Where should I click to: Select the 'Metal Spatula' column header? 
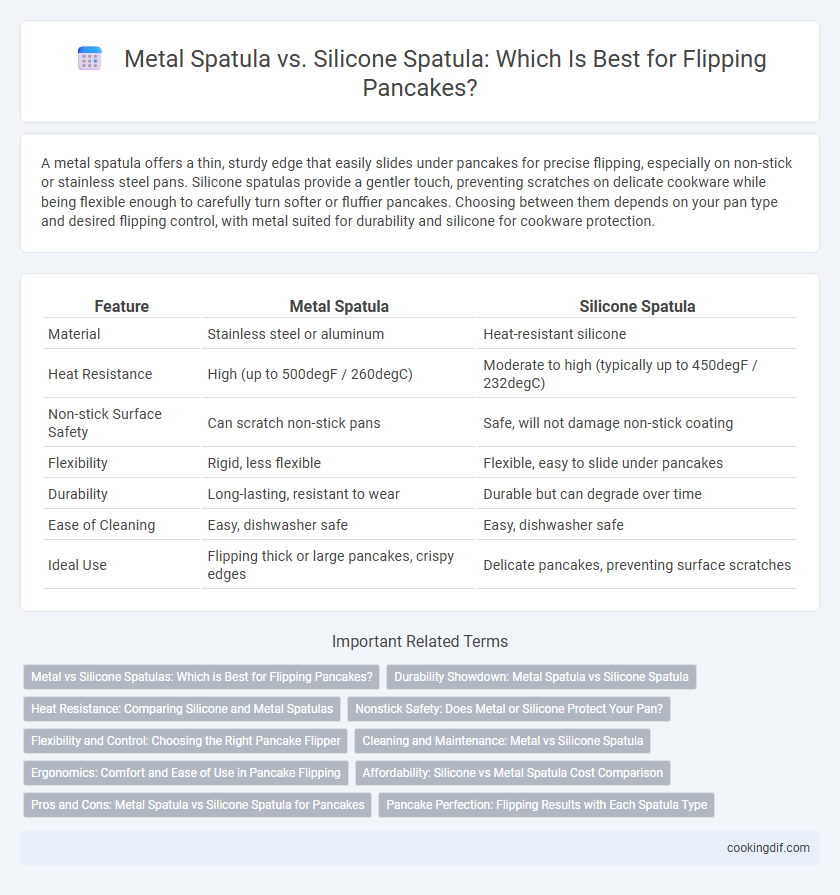pos(339,307)
